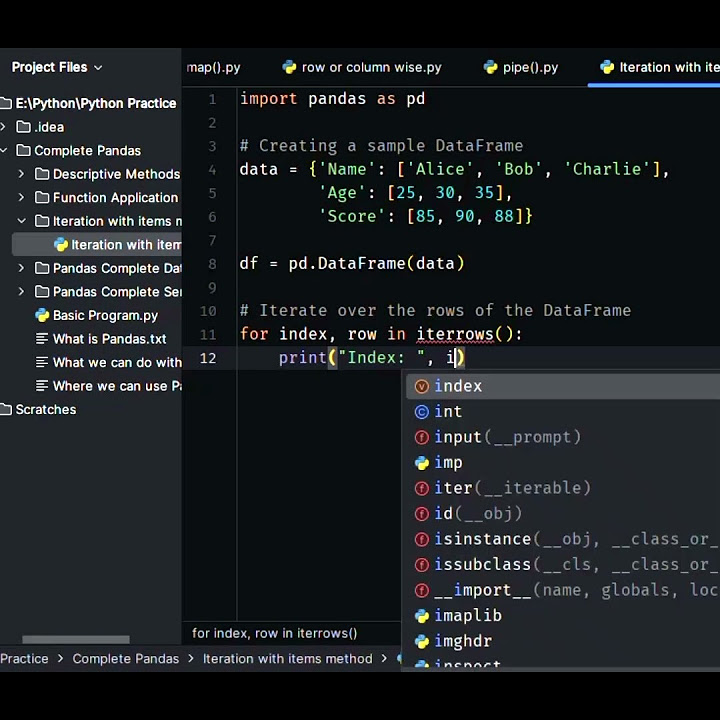Choose the imp module suggestion
Viewport: 720px width, 720px height.
(563, 463)
